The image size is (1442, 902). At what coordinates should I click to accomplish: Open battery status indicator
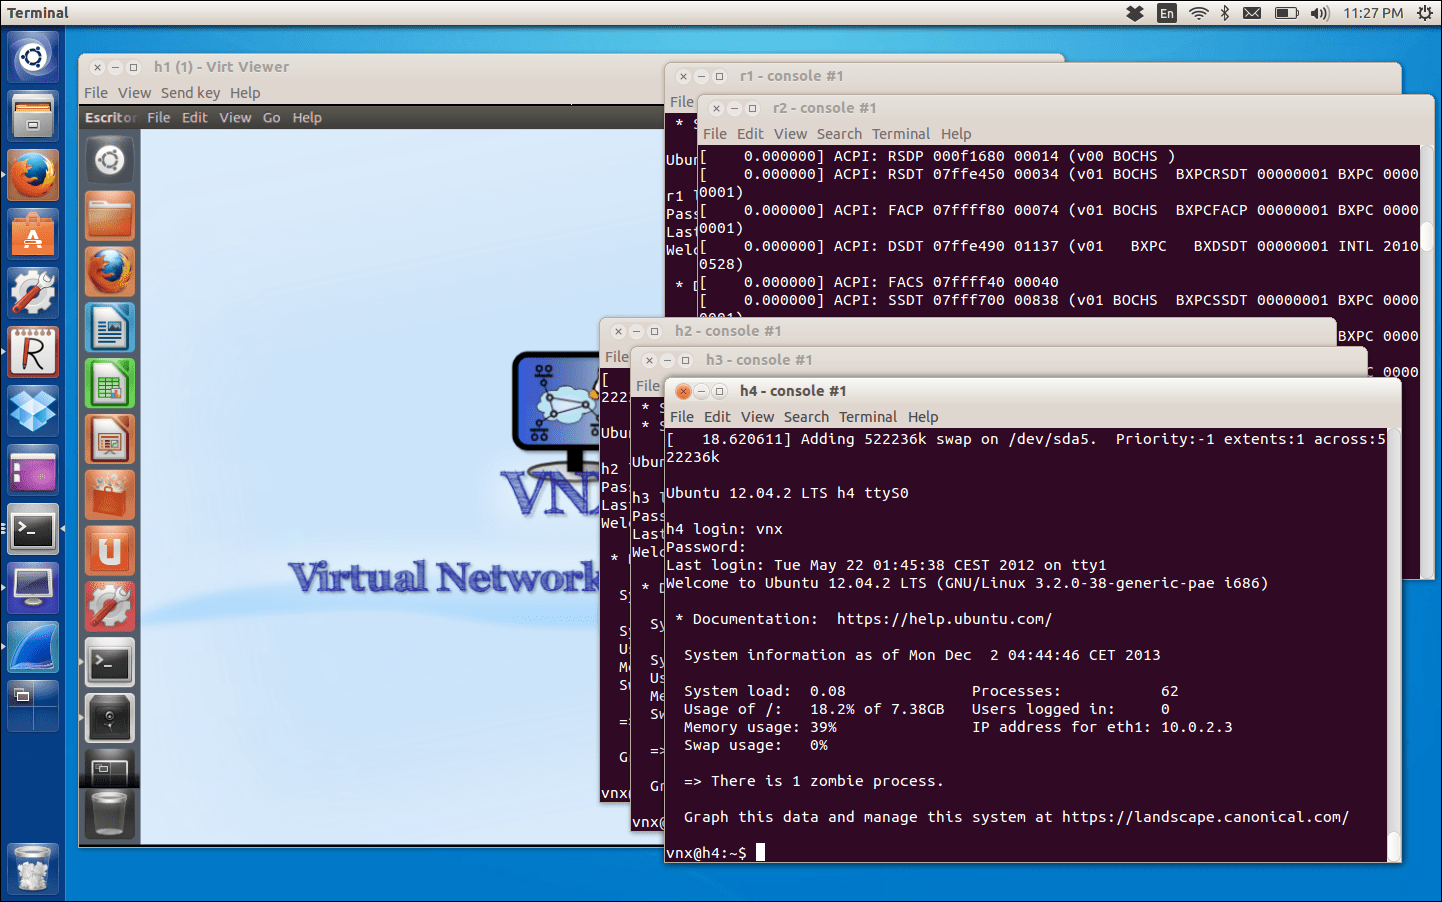(1286, 13)
